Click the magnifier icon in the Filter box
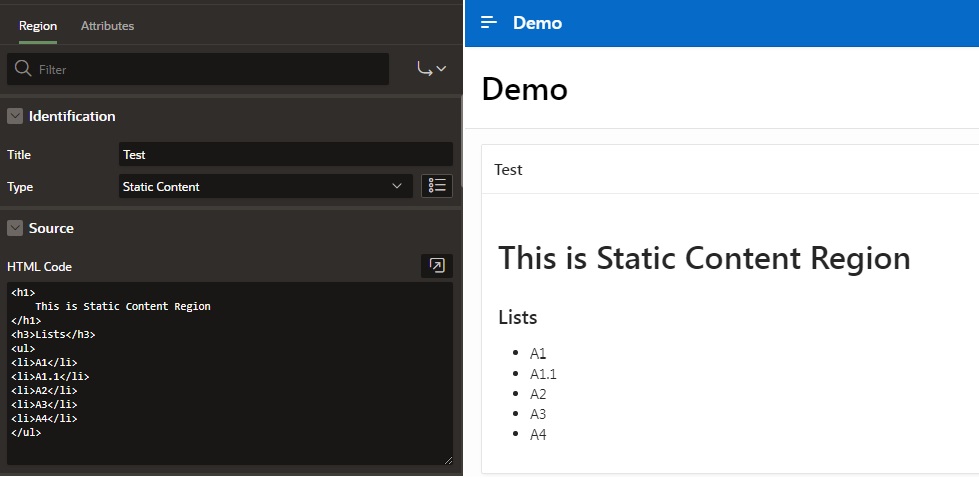The image size is (979, 478). coord(23,69)
